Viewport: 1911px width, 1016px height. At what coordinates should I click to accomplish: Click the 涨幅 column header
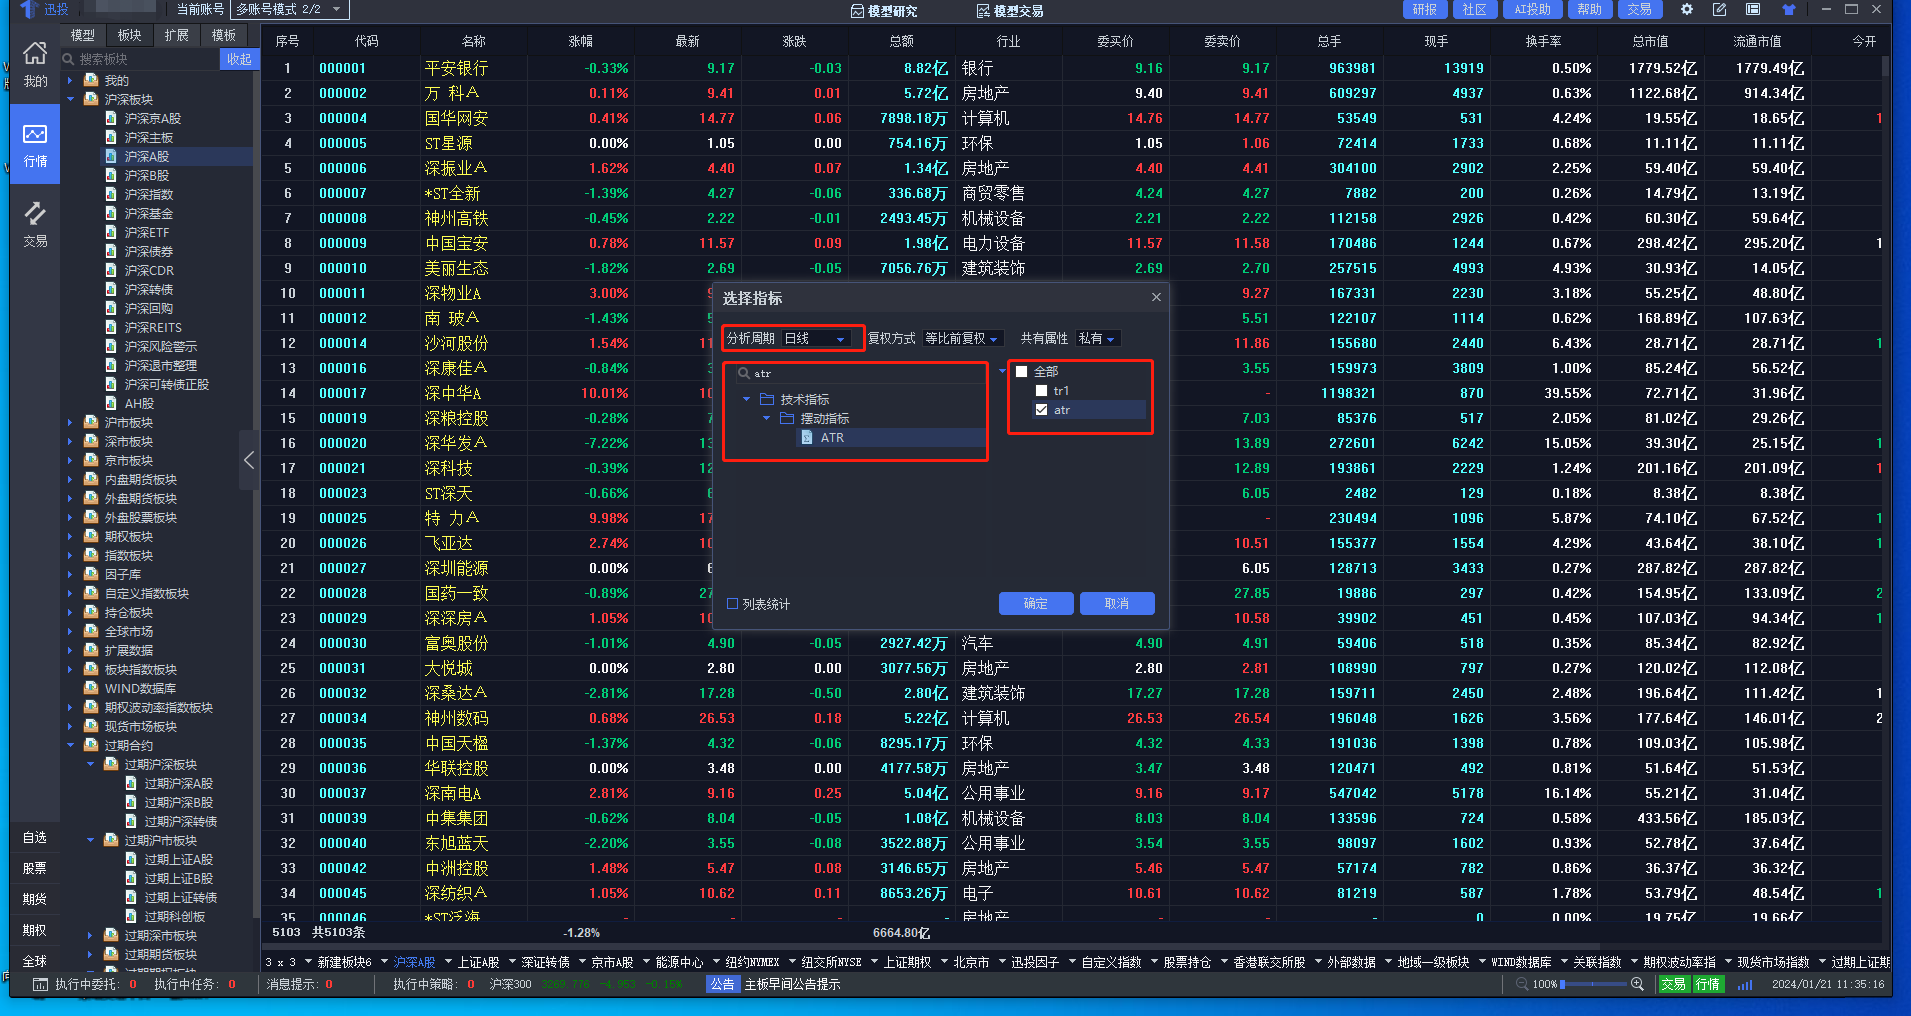[580, 41]
